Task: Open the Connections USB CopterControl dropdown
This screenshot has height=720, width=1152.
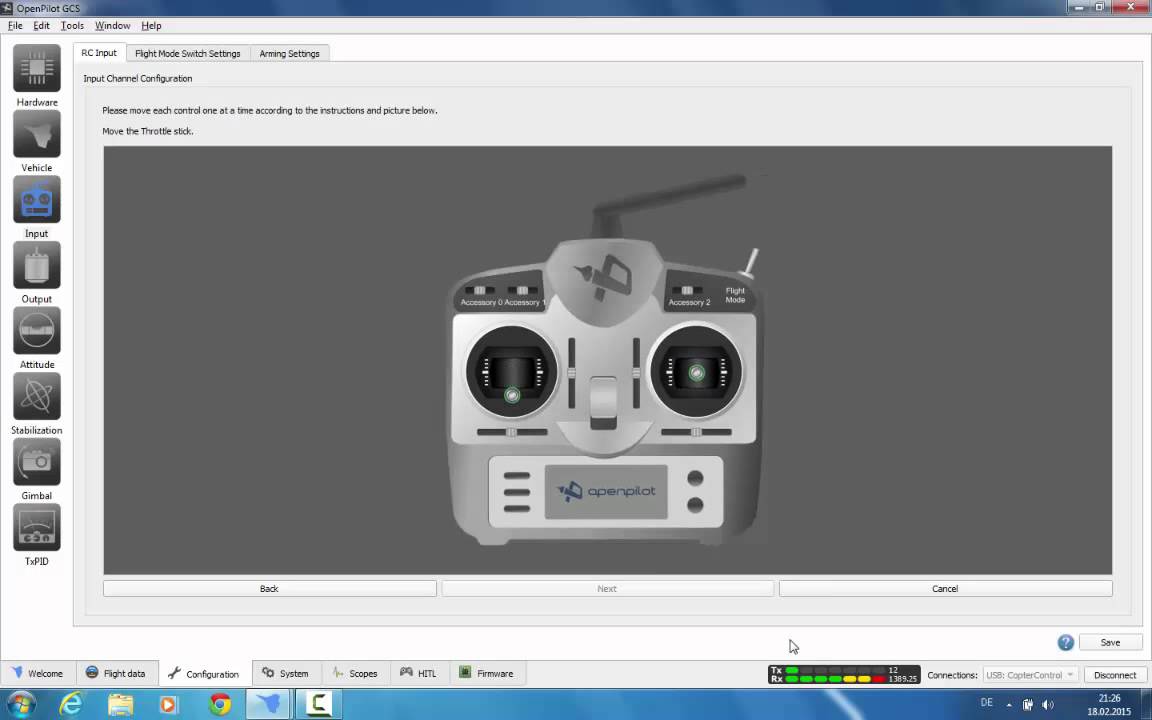Action: pyautogui.click(x=1030, y=674)
